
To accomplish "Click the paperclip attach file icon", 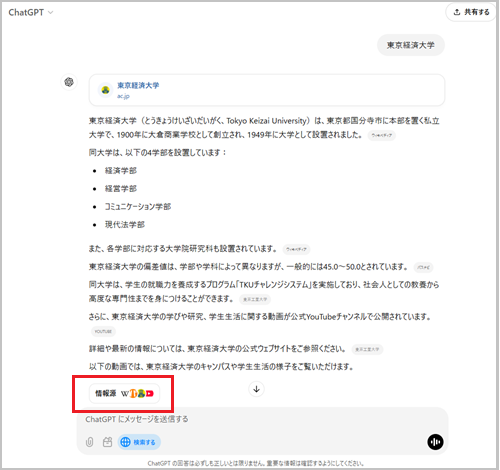I will pyautogui.click(x=89, y=442).
